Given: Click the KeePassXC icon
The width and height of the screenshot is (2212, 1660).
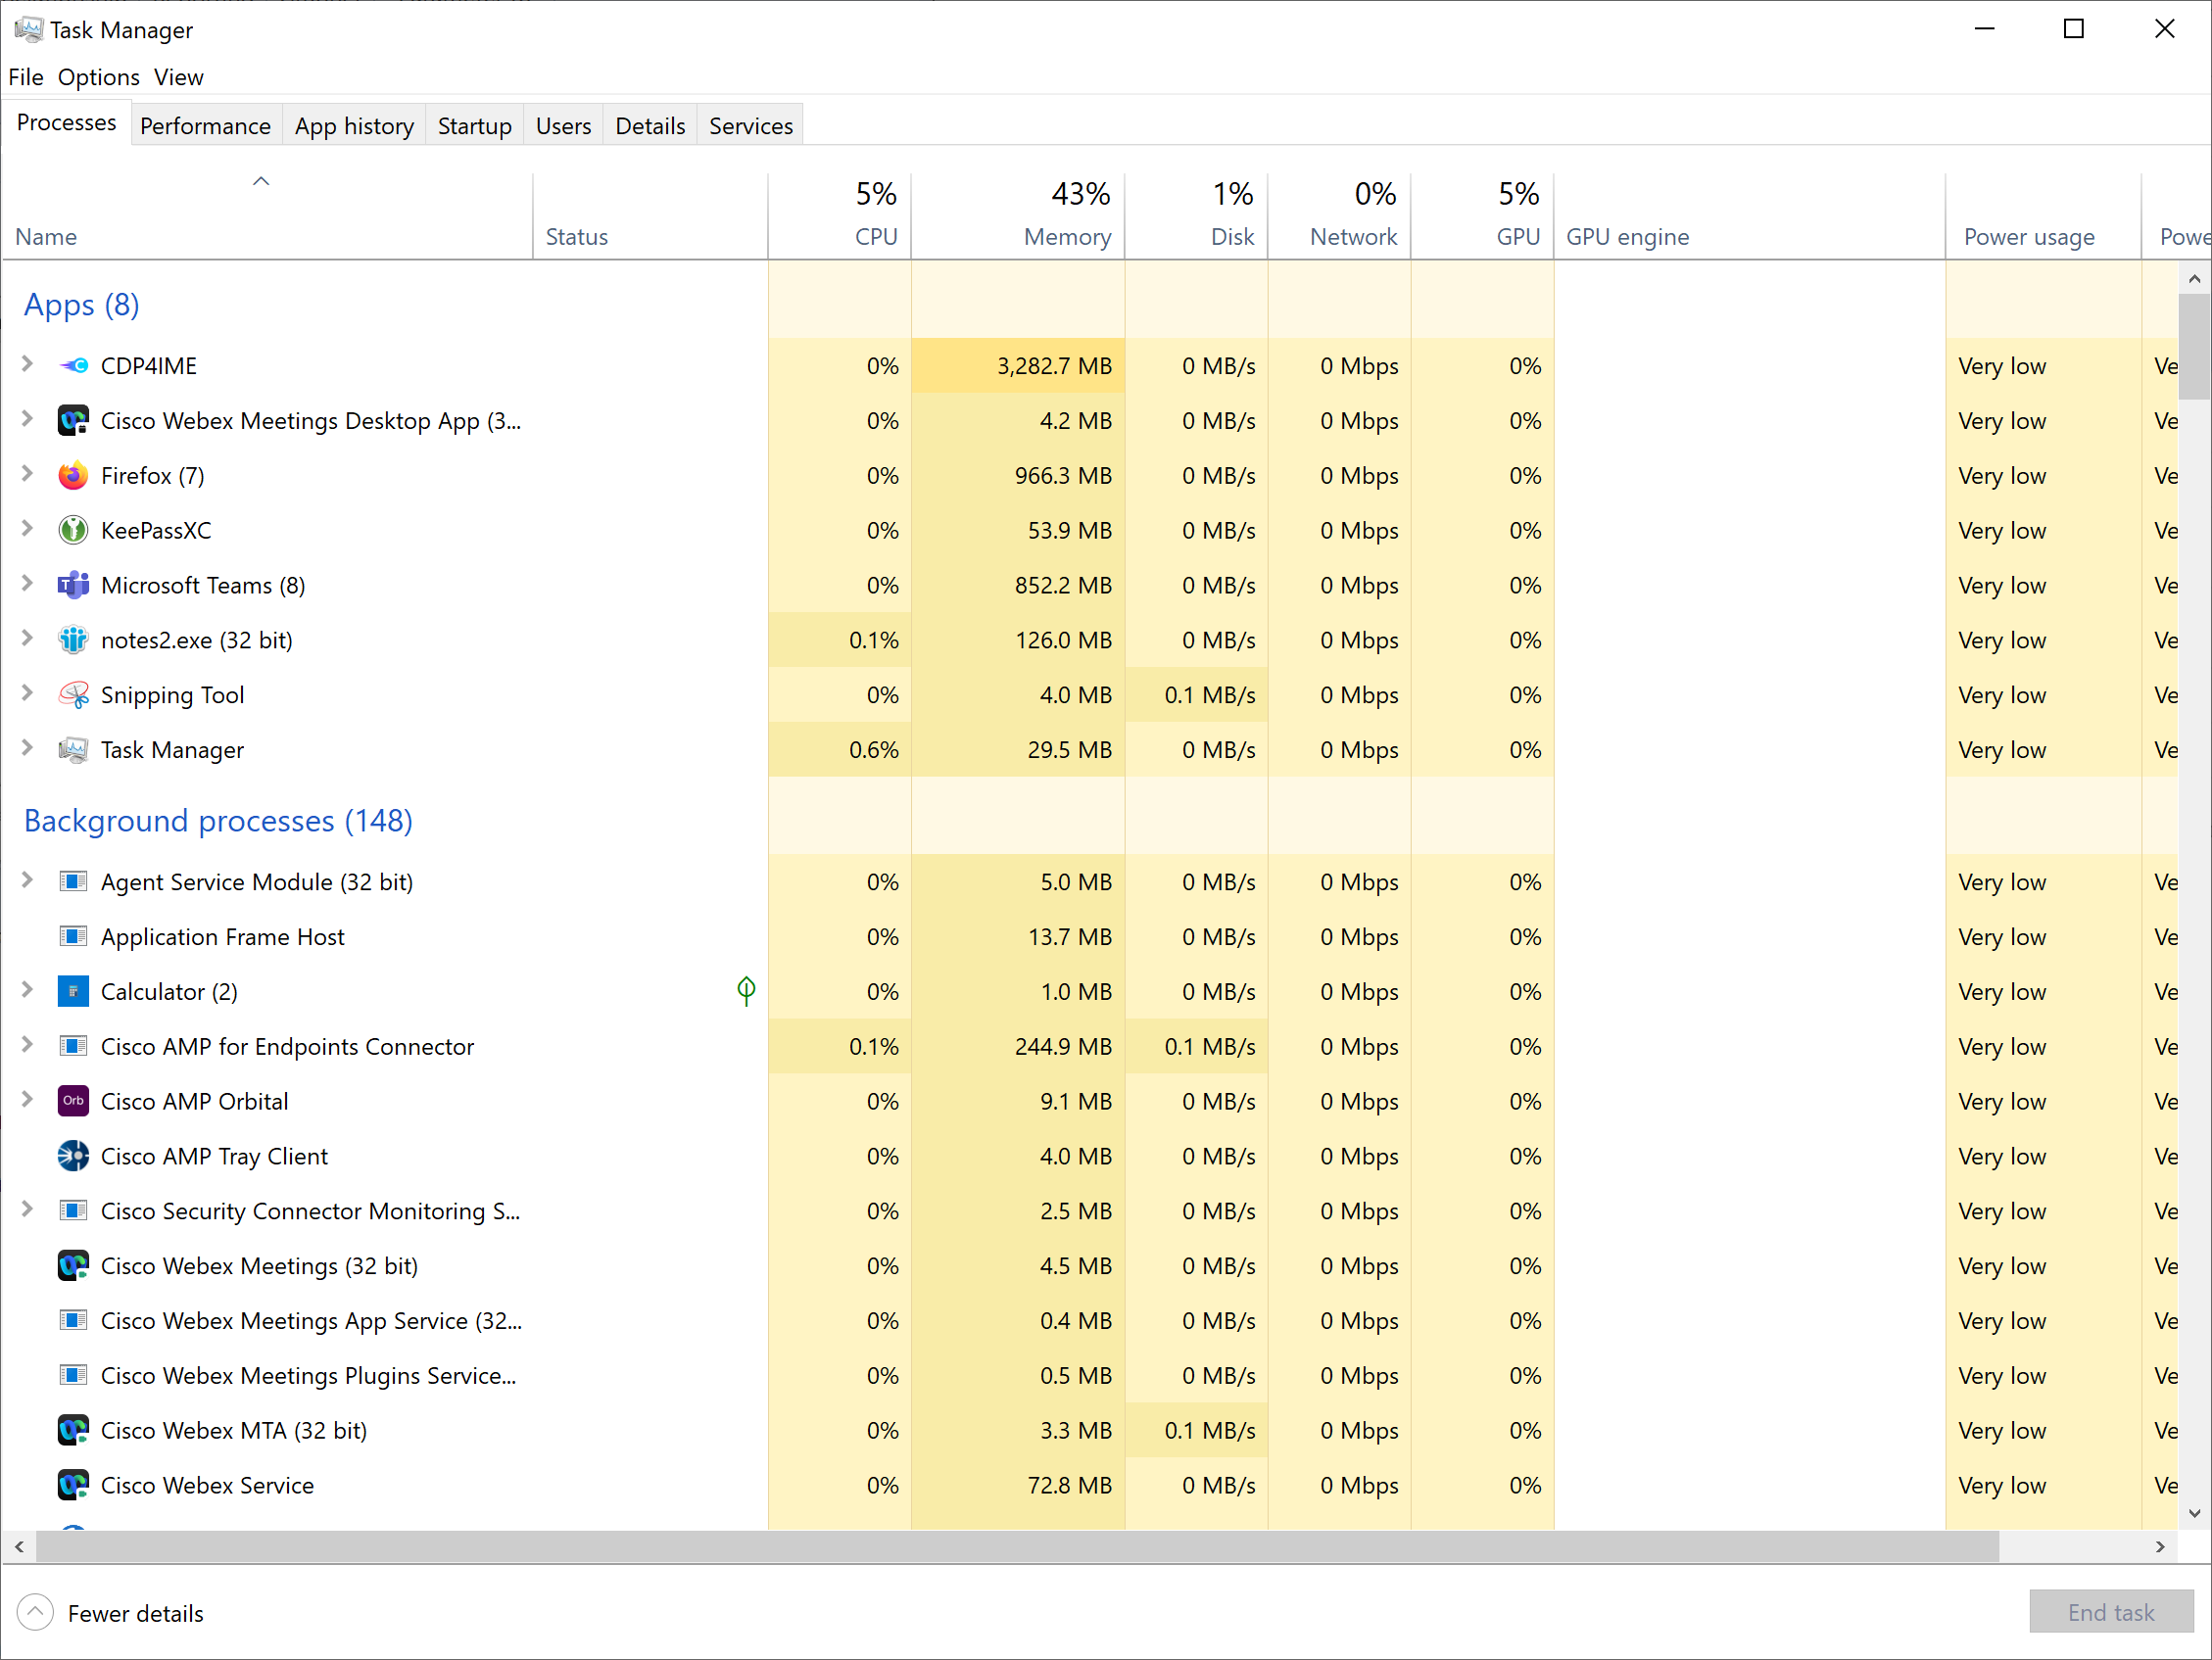Looking at the screenshot, I should [73, 530].
